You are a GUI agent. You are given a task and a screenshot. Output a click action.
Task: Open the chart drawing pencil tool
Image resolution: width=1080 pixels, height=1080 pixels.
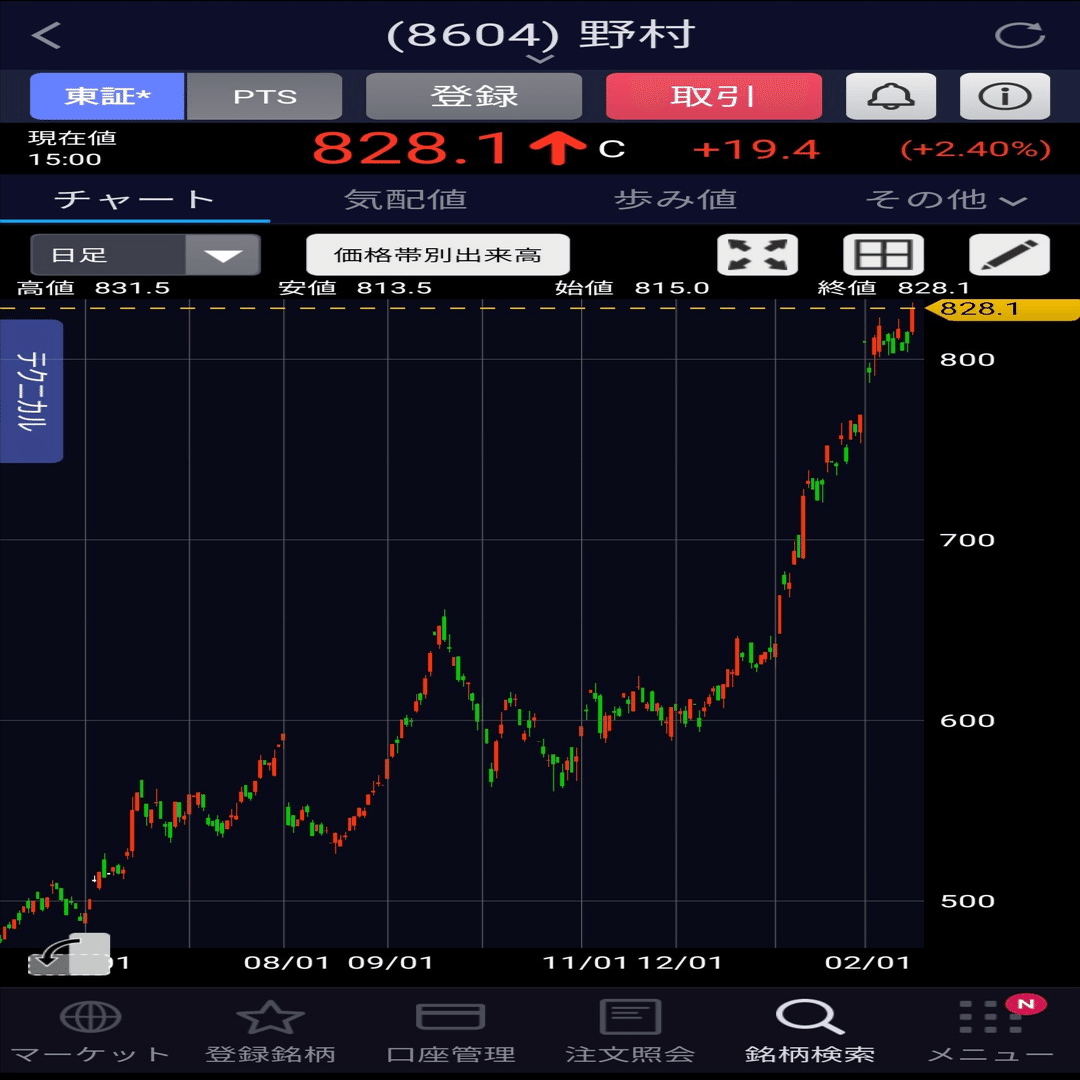[x=1010, y=255]
